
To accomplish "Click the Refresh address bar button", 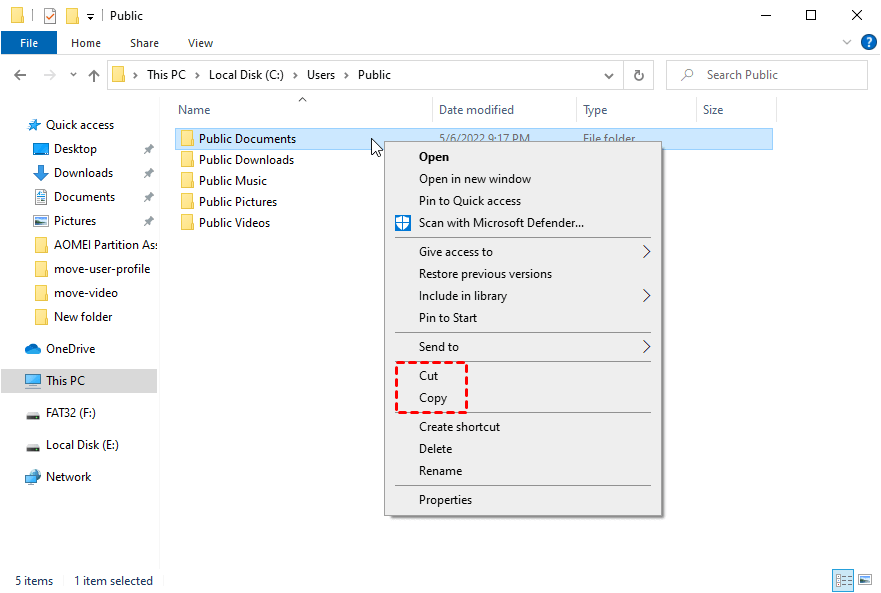I will click(639, 75).
